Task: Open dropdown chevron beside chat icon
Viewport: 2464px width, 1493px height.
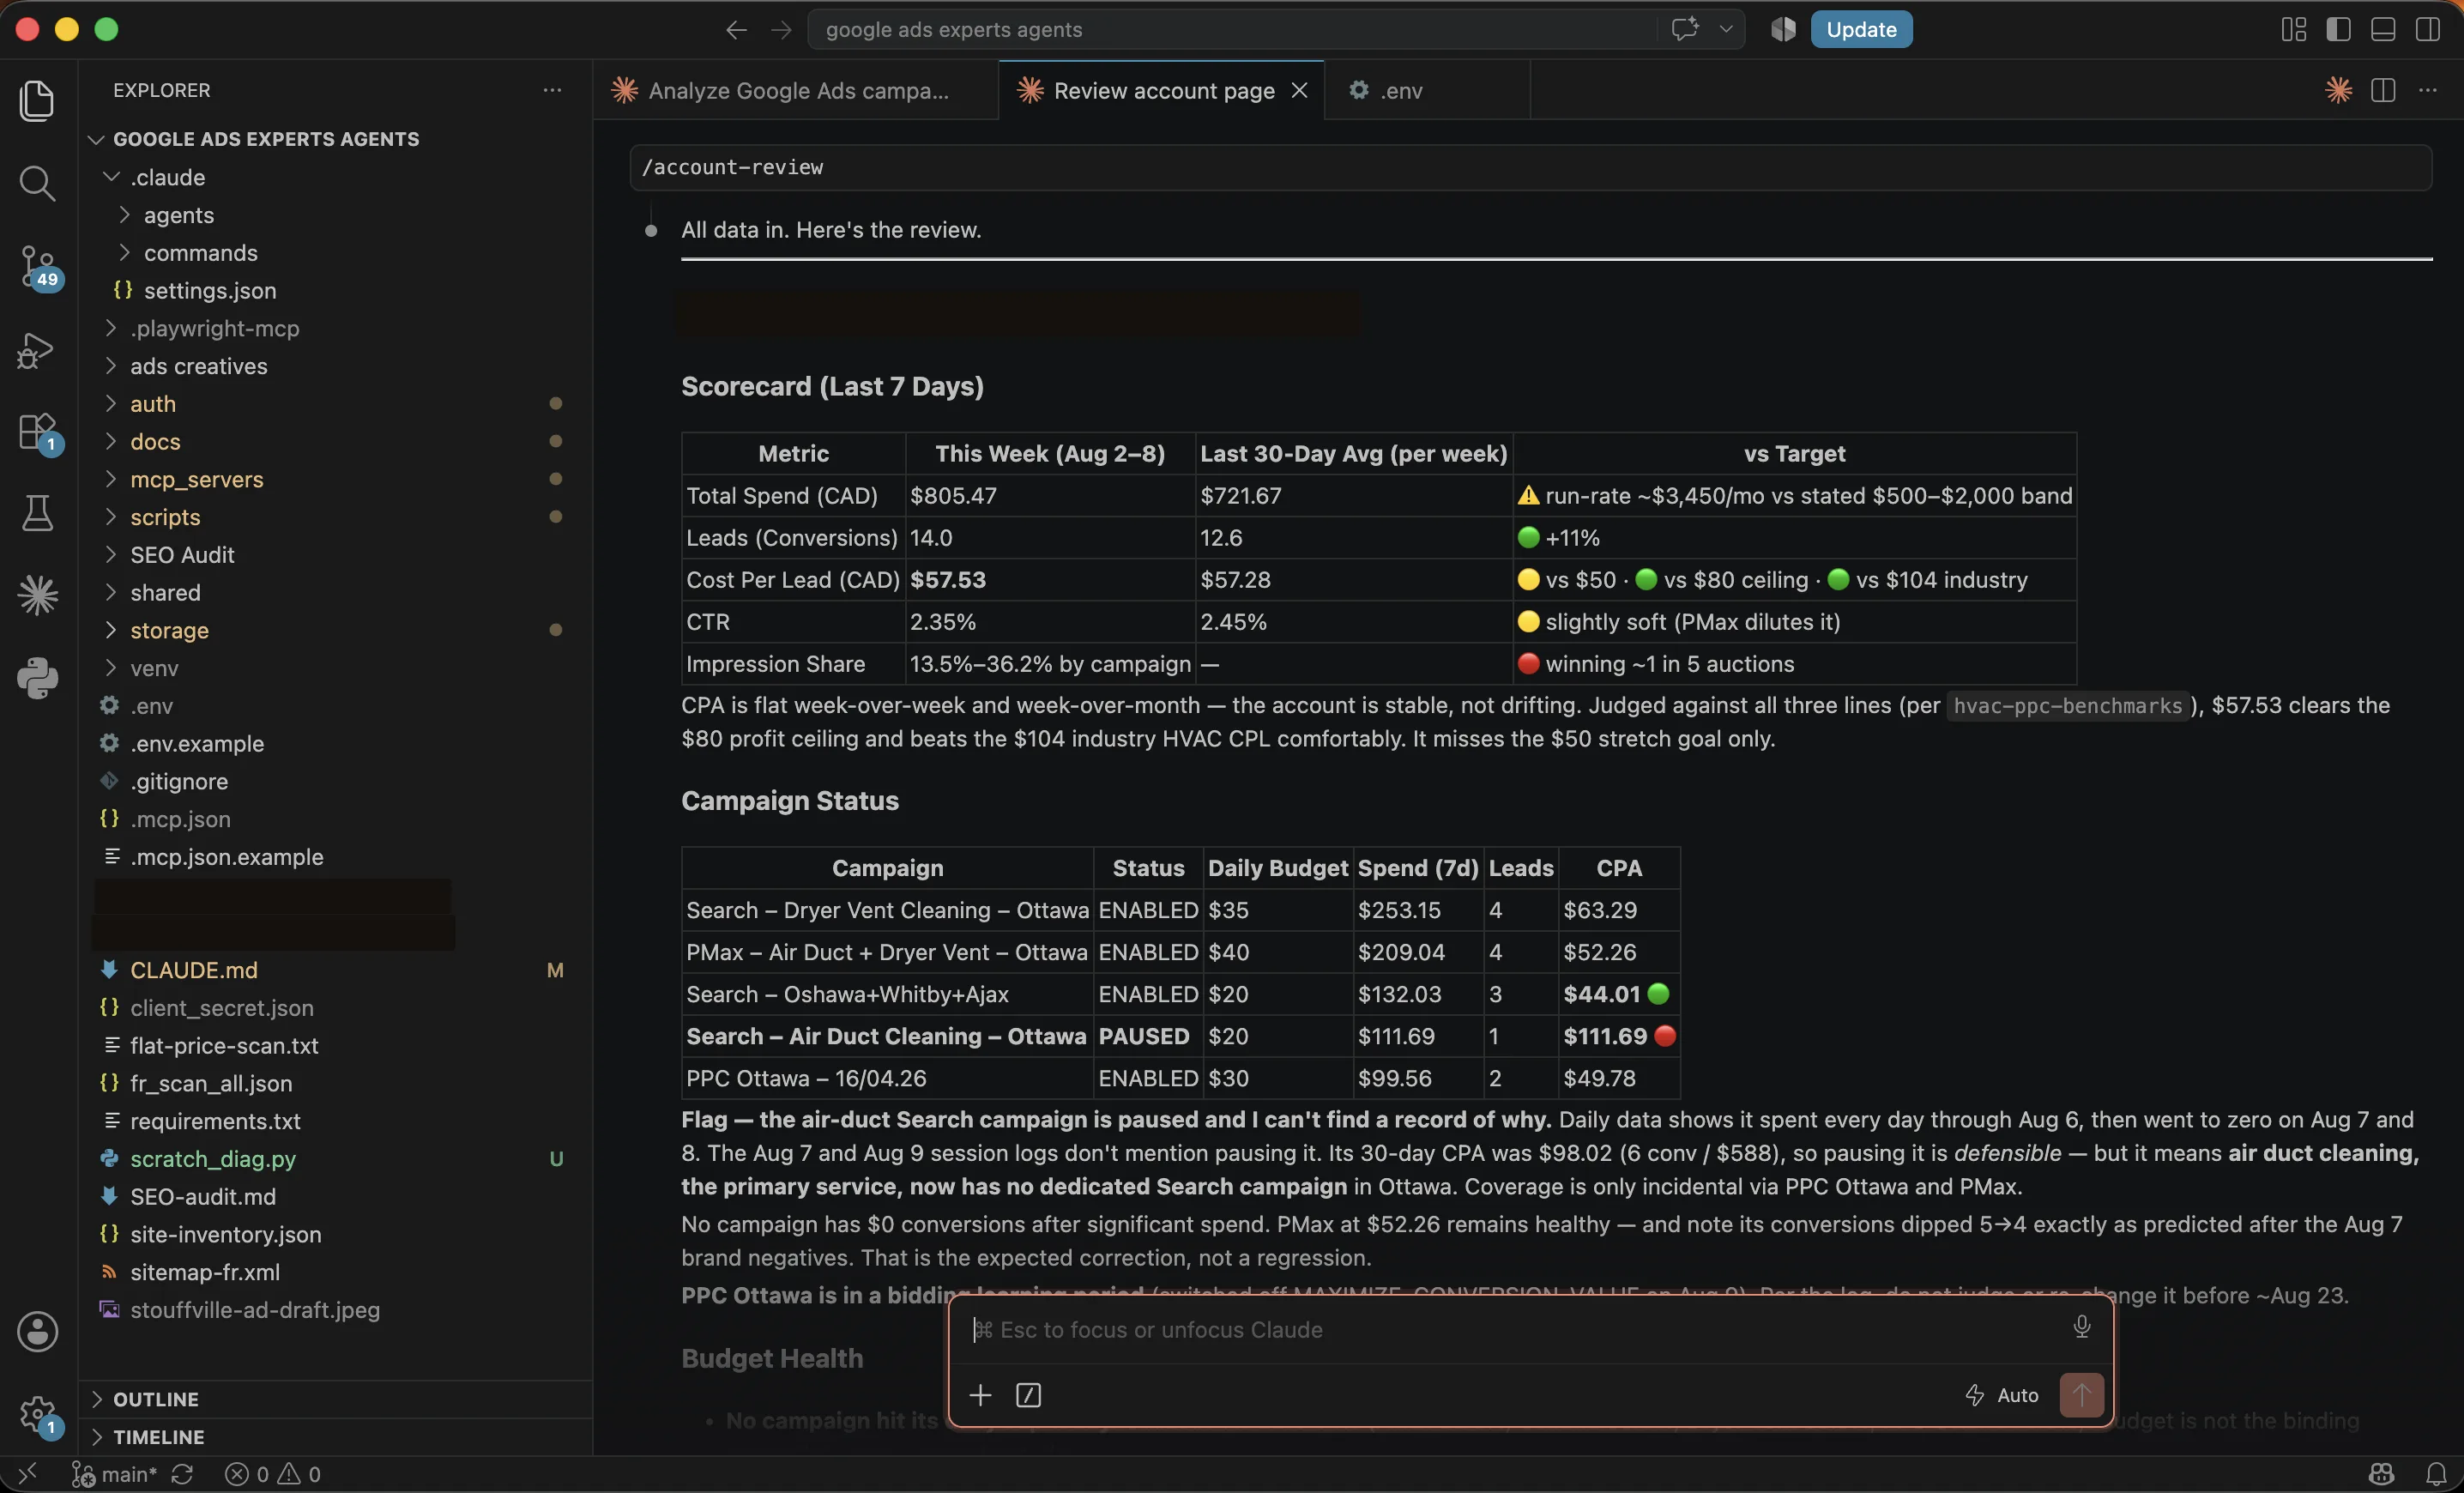Action: [x=1726, y=29]
